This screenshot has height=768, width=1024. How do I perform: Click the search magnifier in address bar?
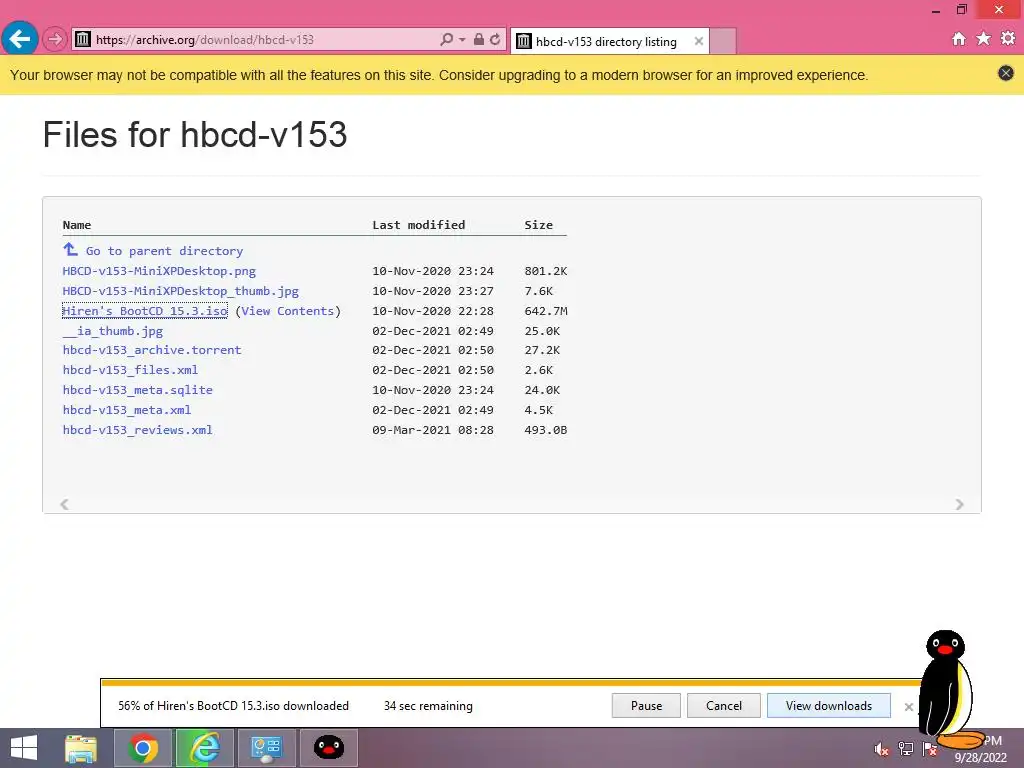coord(446,40)
